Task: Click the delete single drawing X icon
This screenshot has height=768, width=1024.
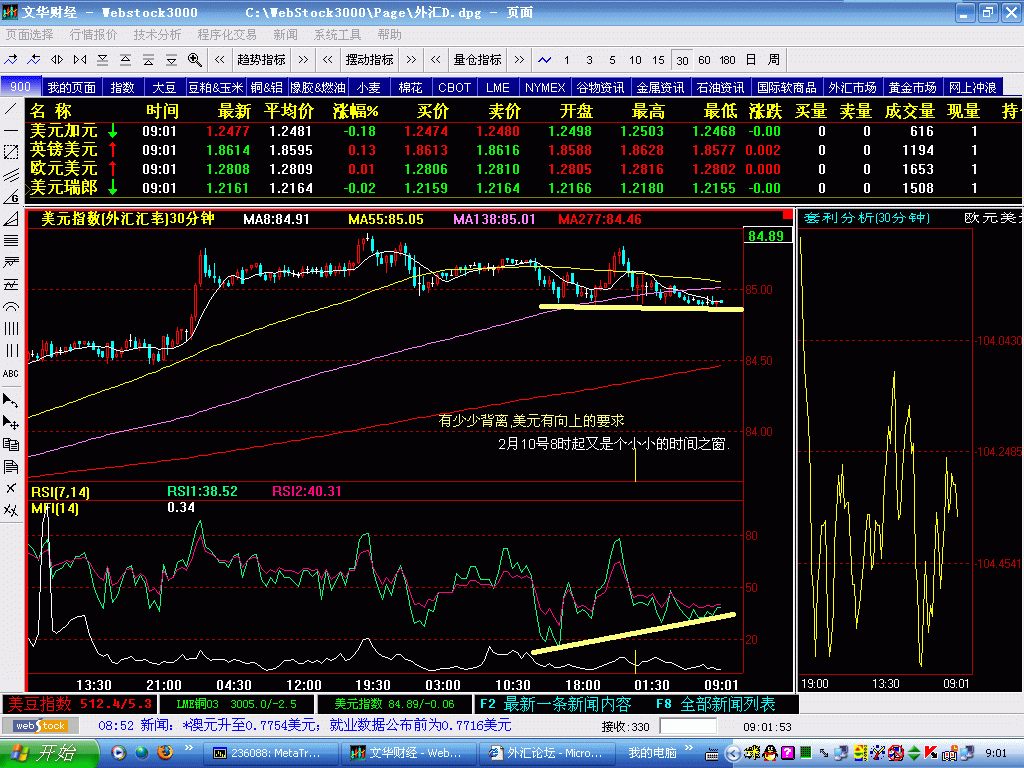Action: (x=11, y=488)
